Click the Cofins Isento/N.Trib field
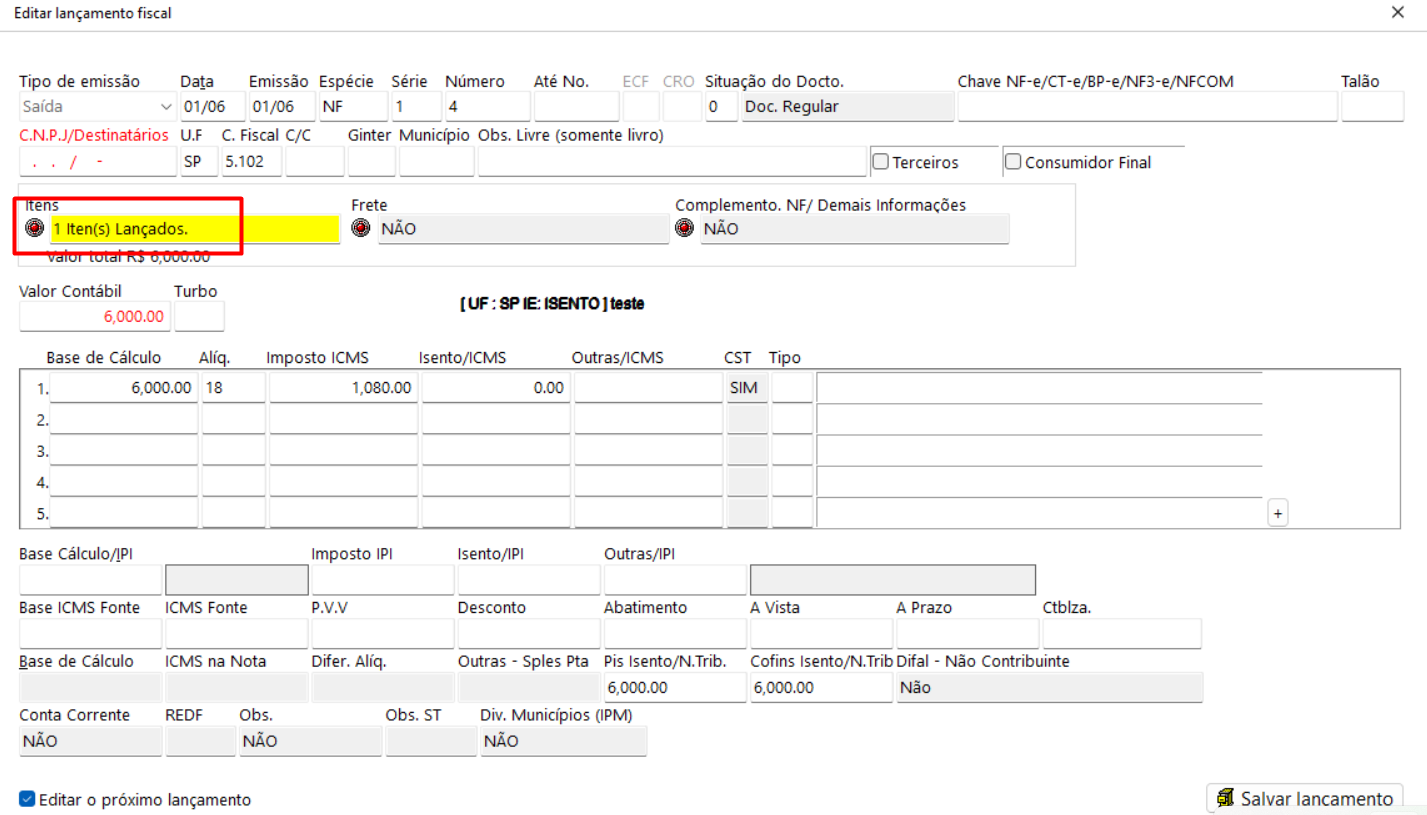The image size is (1427, 815). tap(821, 688)
